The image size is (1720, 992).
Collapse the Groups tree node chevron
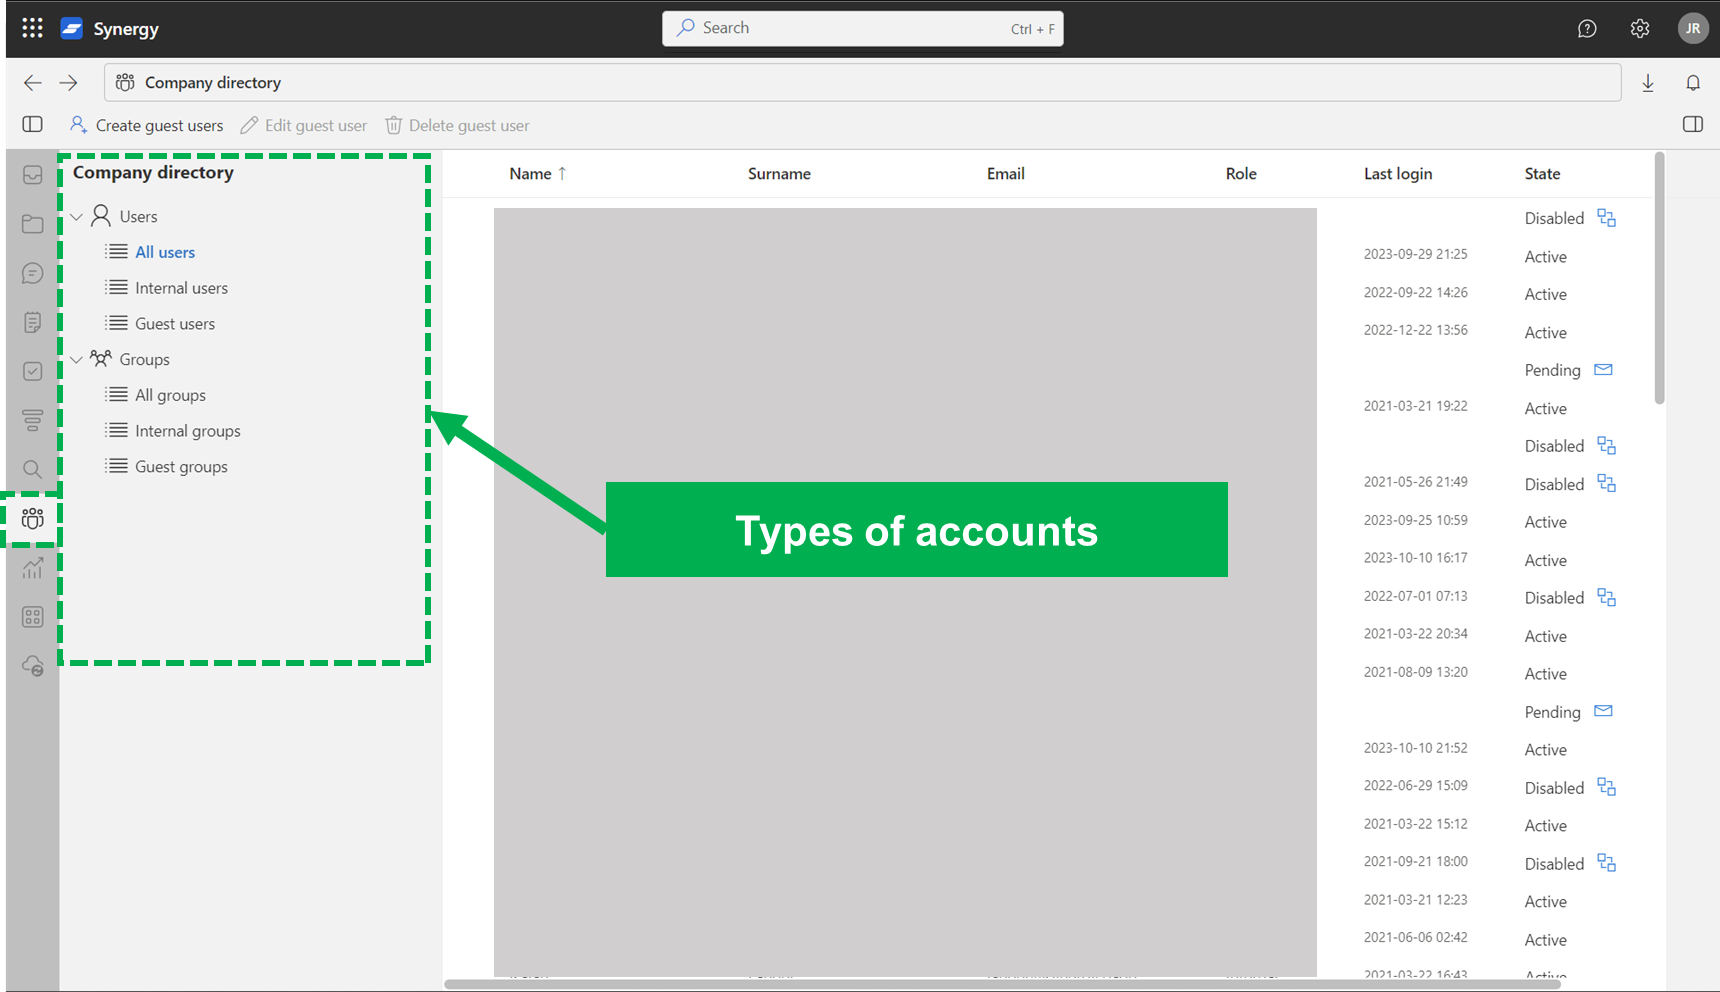point(77,359)
